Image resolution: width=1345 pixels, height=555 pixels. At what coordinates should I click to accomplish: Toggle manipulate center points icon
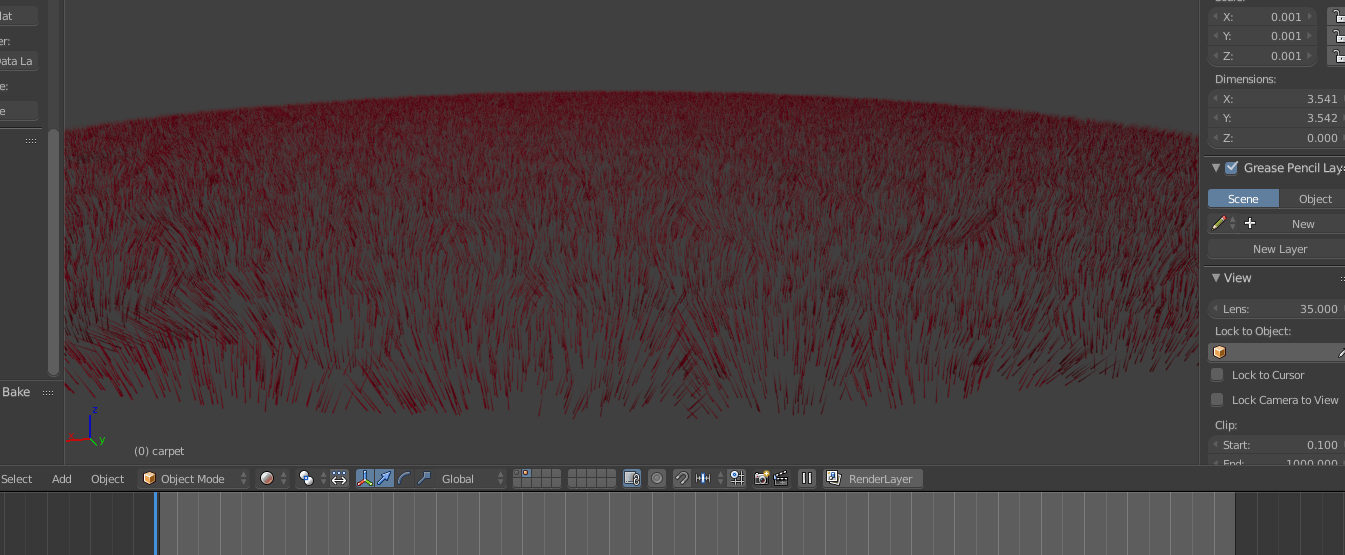point(339,479)
